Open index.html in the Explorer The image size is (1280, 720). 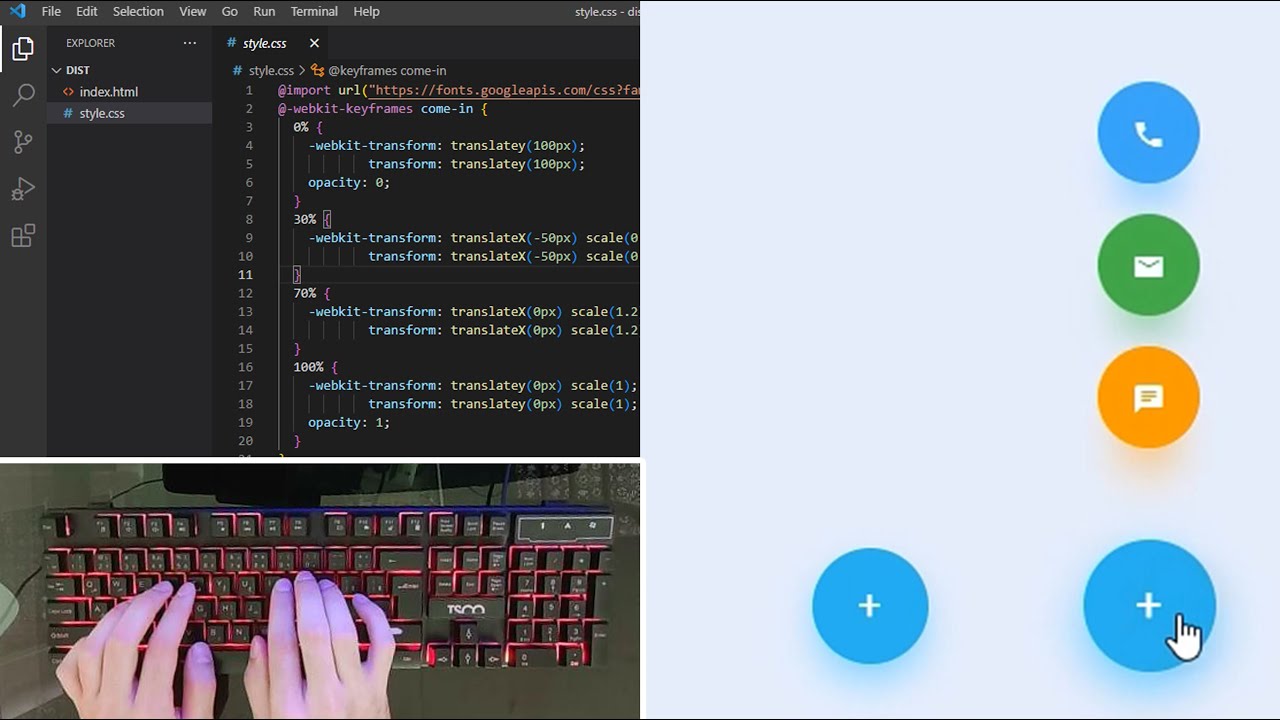pyautogui.click(x=109, y=92)
